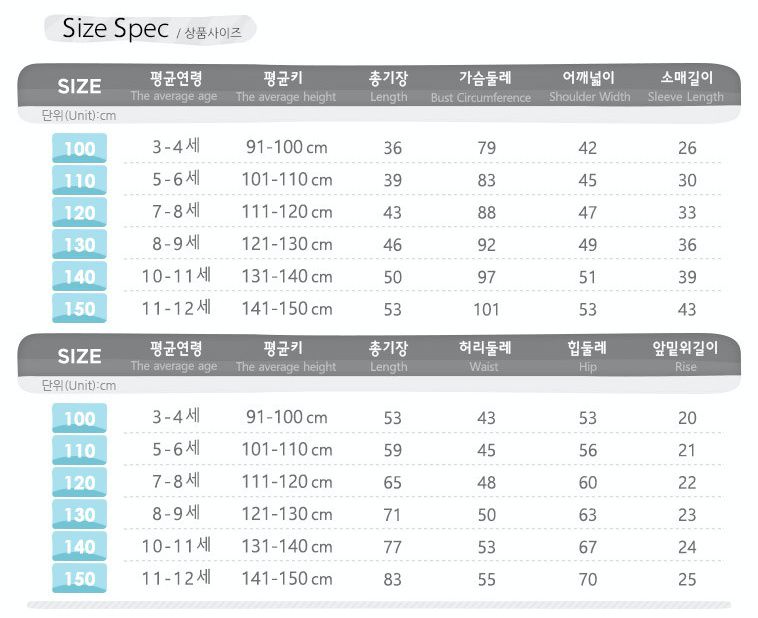
Task: Click the hip value 70
Action: coord(587,579)
